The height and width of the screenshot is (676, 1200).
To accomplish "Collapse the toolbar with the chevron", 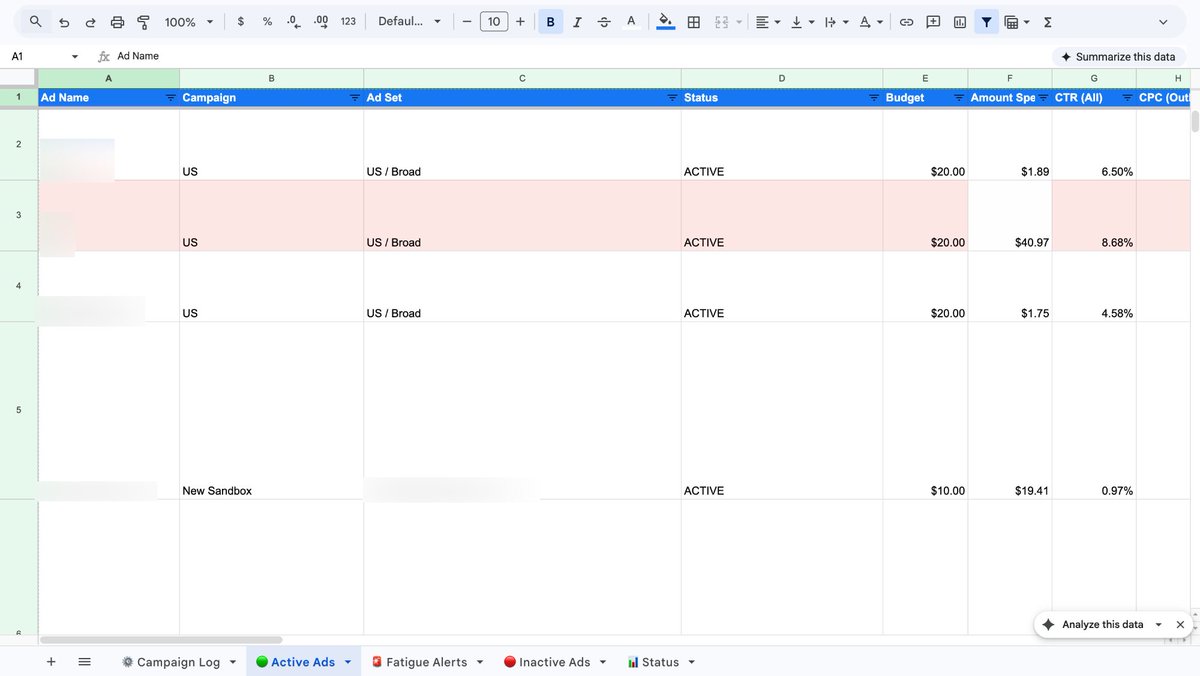I will (1164, 21).
